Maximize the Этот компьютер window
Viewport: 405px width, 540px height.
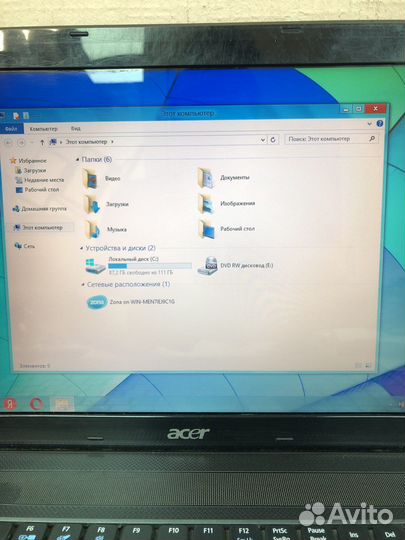tap(359, 109)
